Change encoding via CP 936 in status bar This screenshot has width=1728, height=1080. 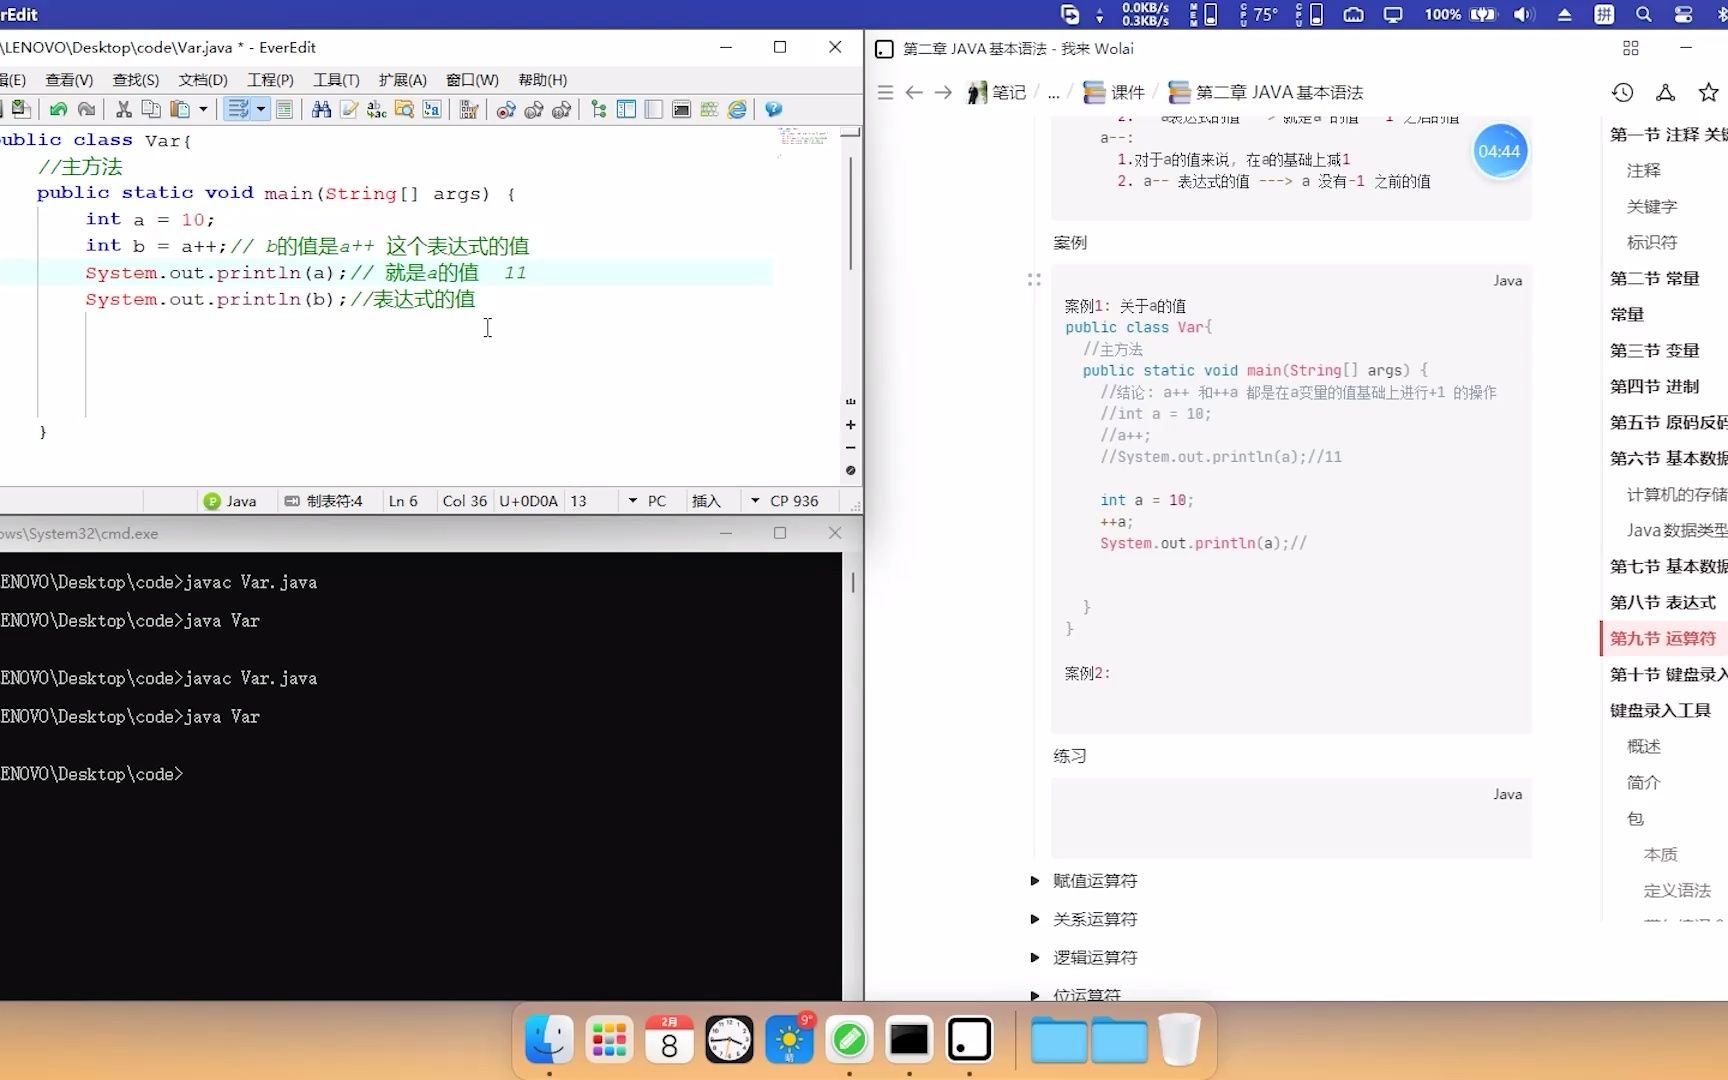(x=797, y=500)
